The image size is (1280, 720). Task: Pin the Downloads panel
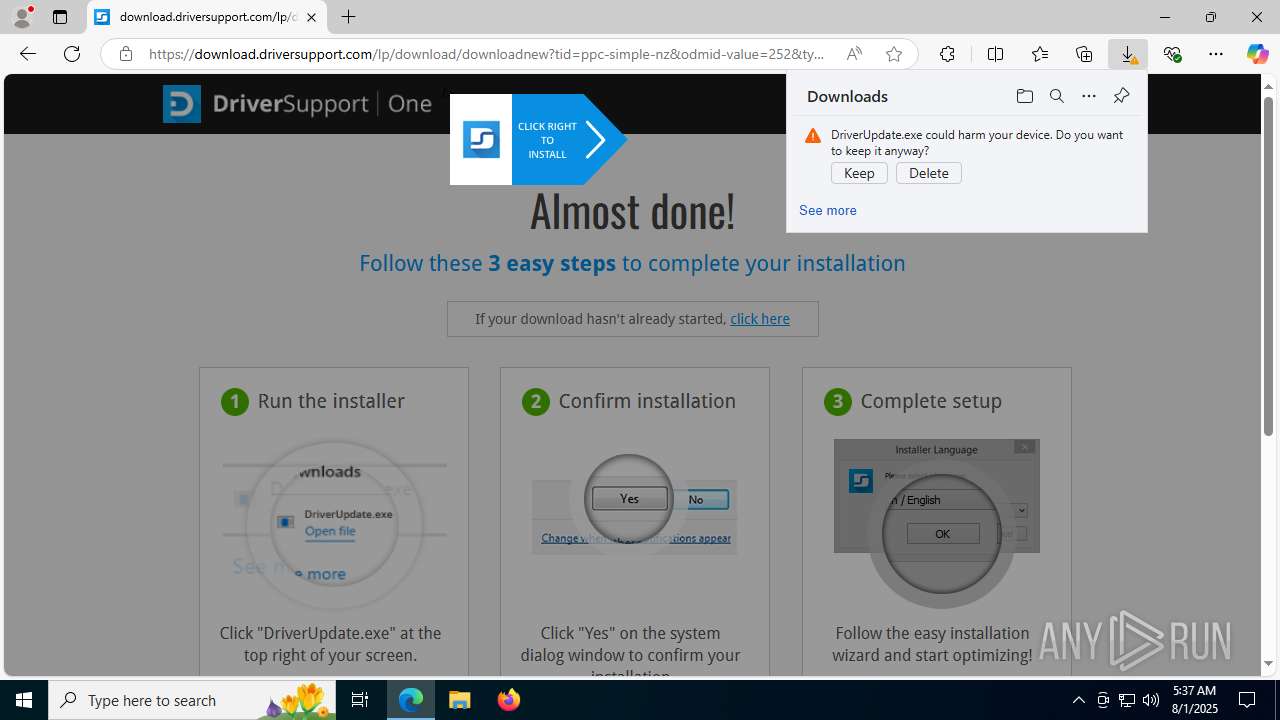1121,96
